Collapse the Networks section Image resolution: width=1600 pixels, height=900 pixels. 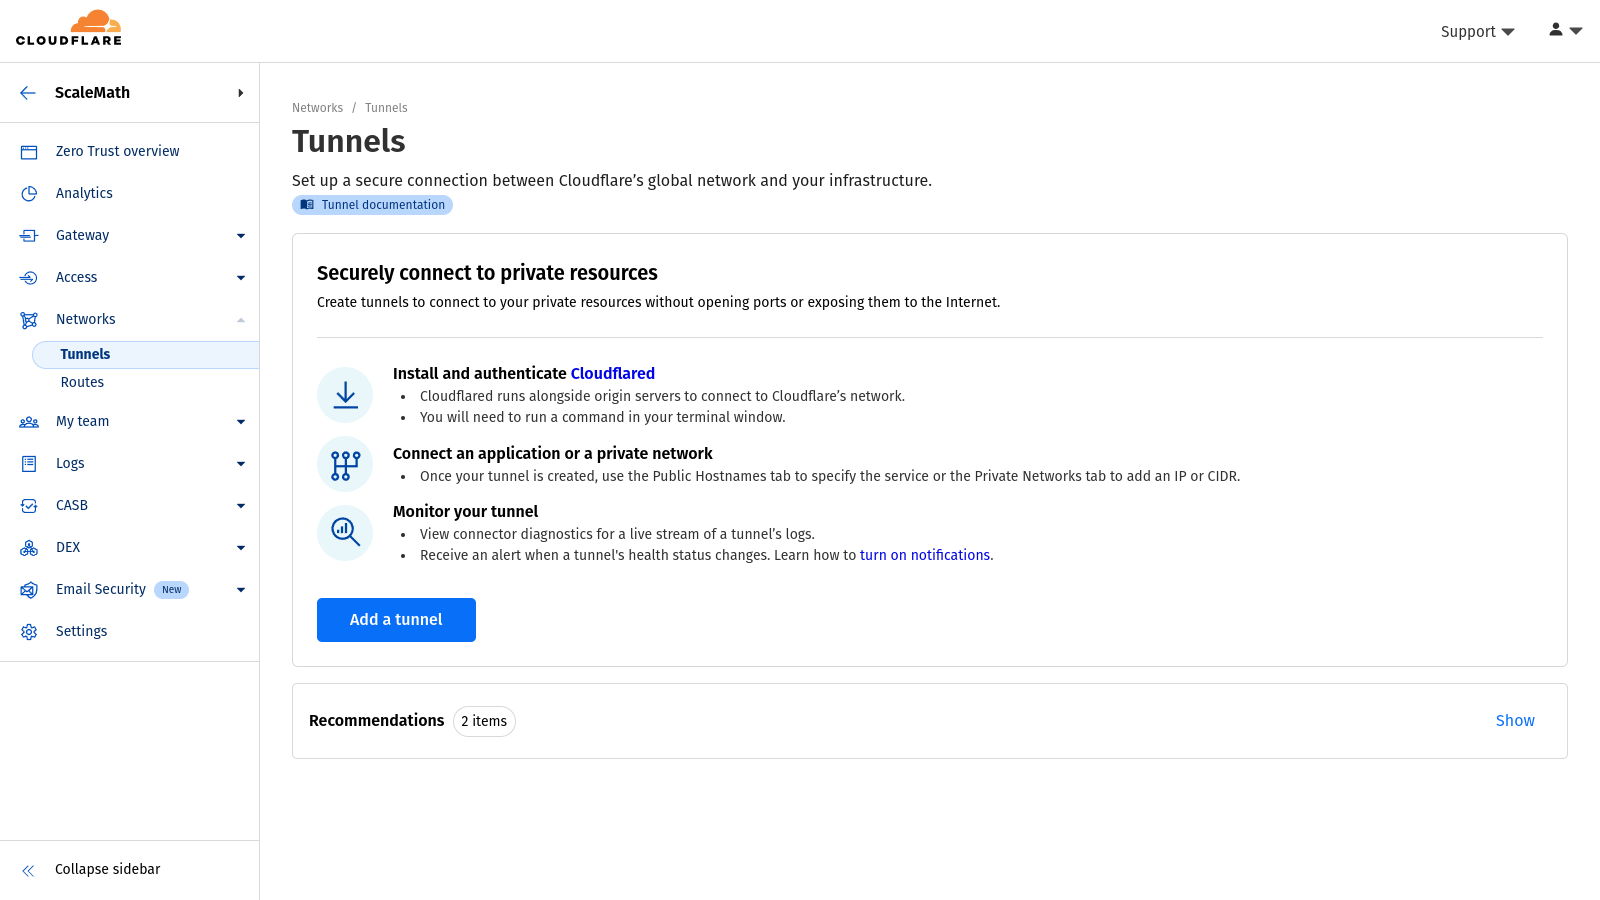tap(240, 320)
